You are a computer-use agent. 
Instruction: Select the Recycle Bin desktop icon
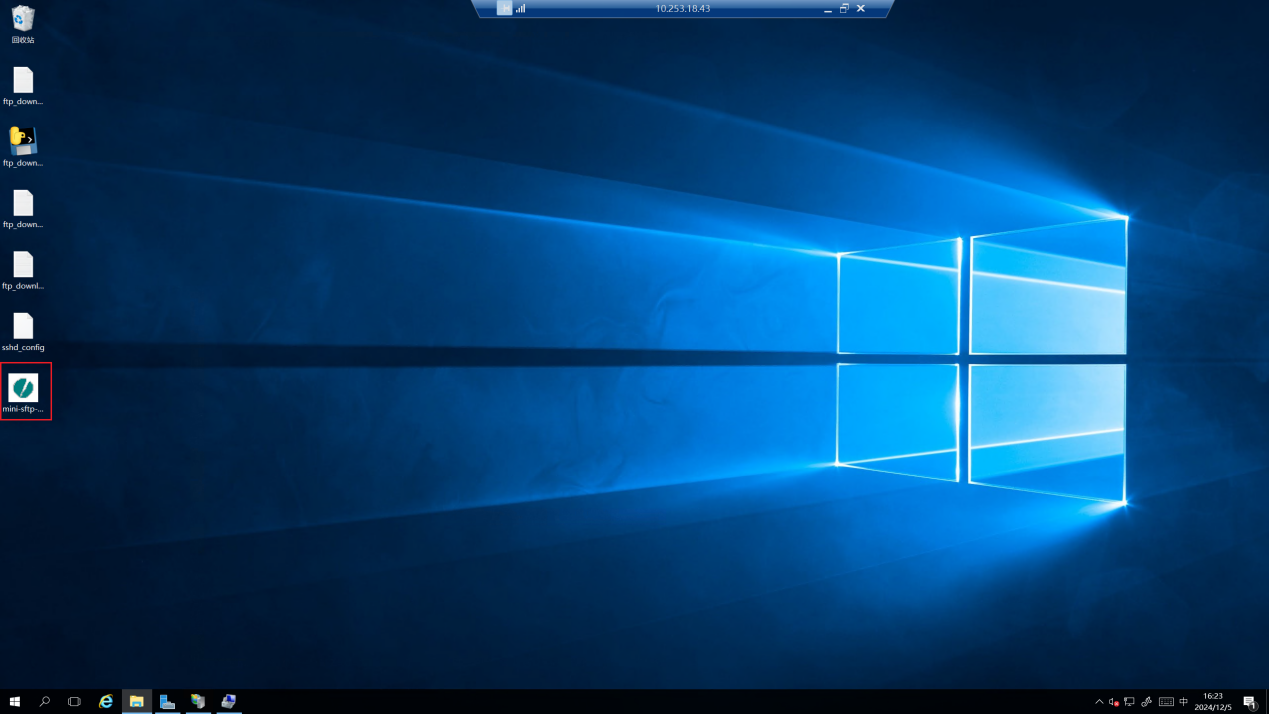tap(23, 24)
